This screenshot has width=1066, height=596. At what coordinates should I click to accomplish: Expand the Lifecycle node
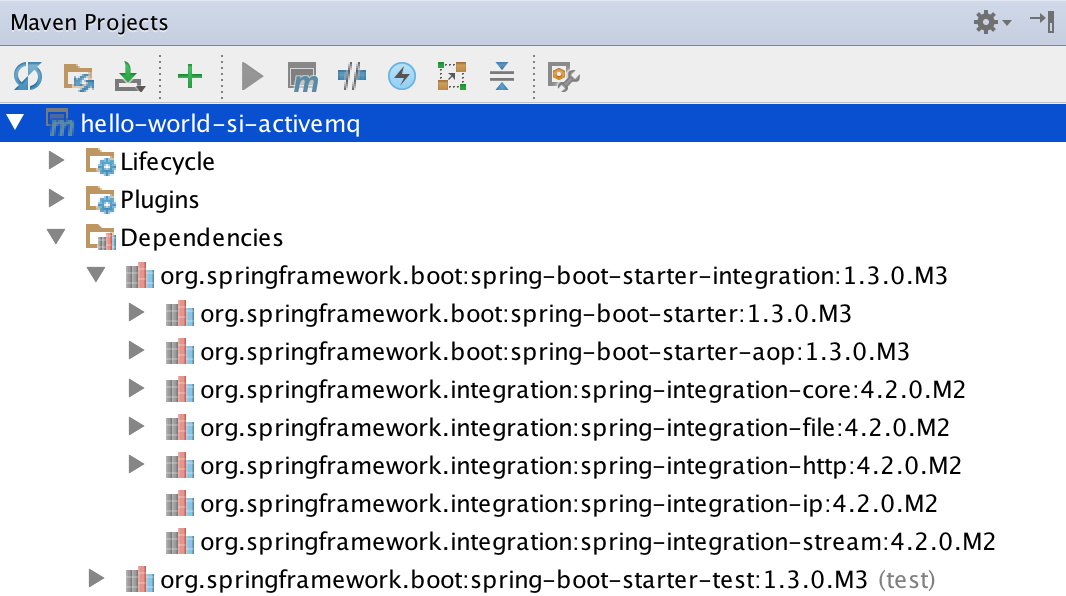pos(56,160)
